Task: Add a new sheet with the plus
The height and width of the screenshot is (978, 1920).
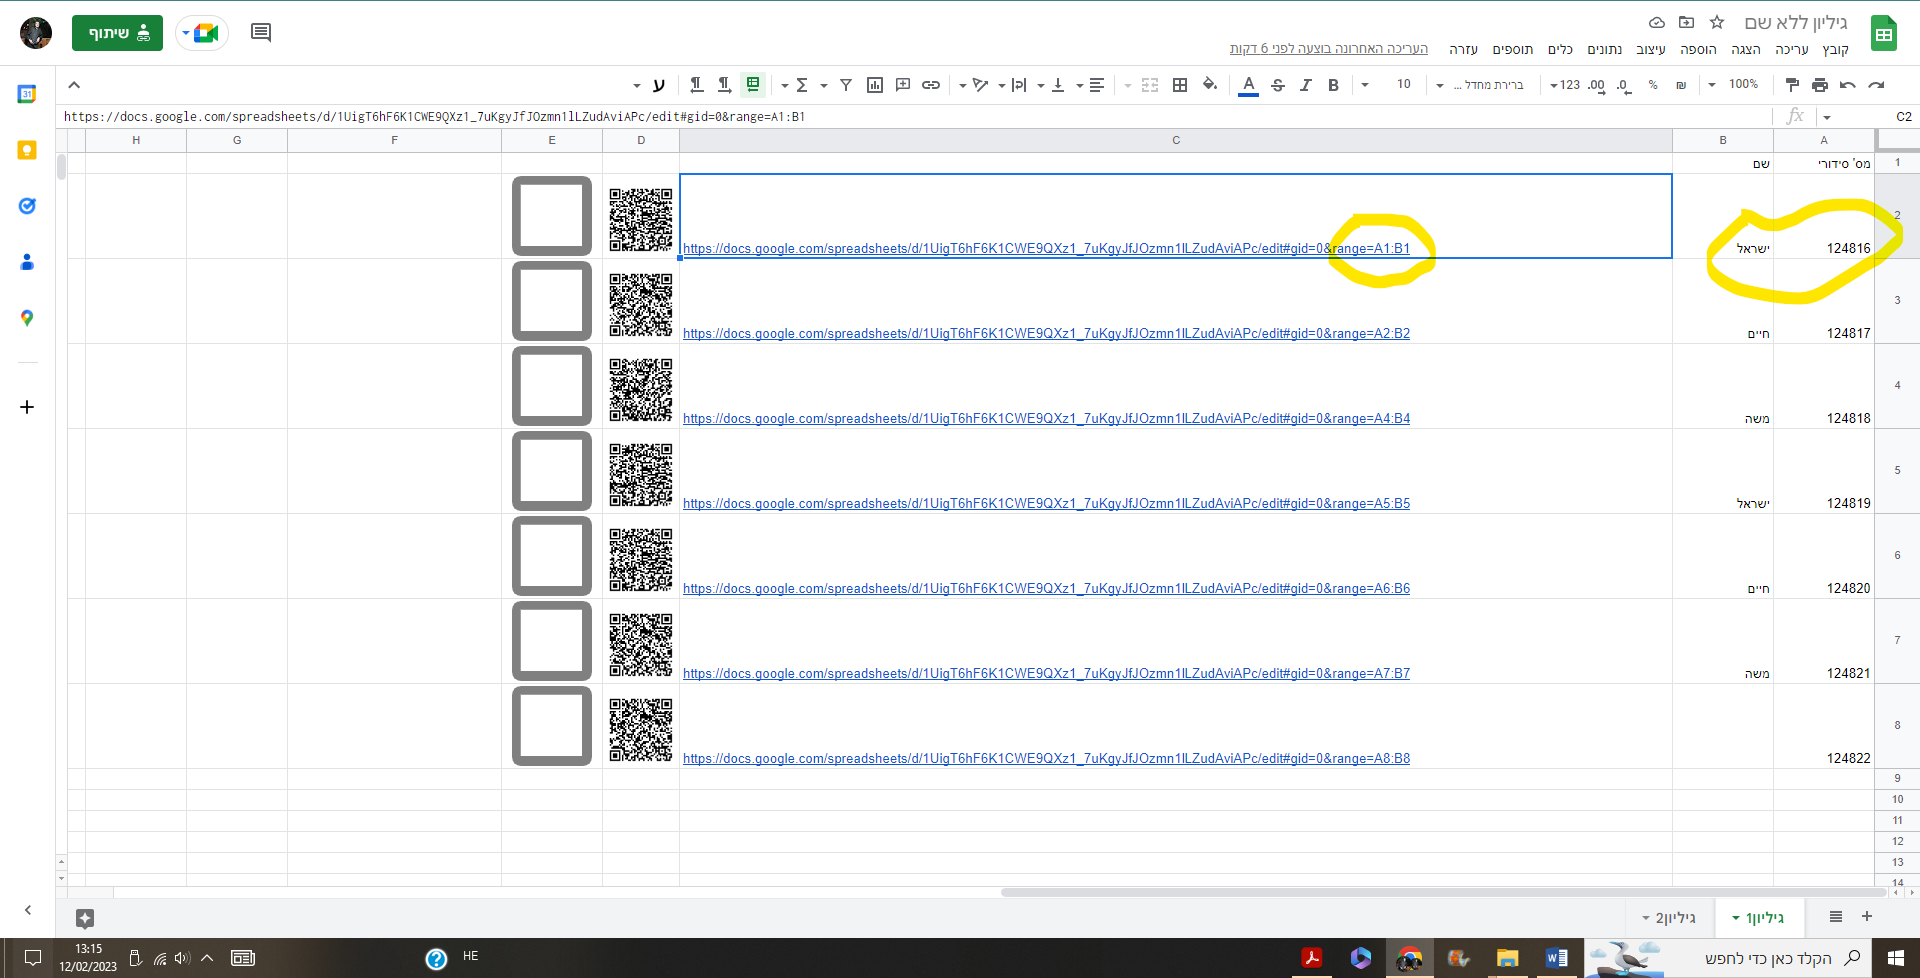Action: pyautogui.click(x=1867, y=917)
